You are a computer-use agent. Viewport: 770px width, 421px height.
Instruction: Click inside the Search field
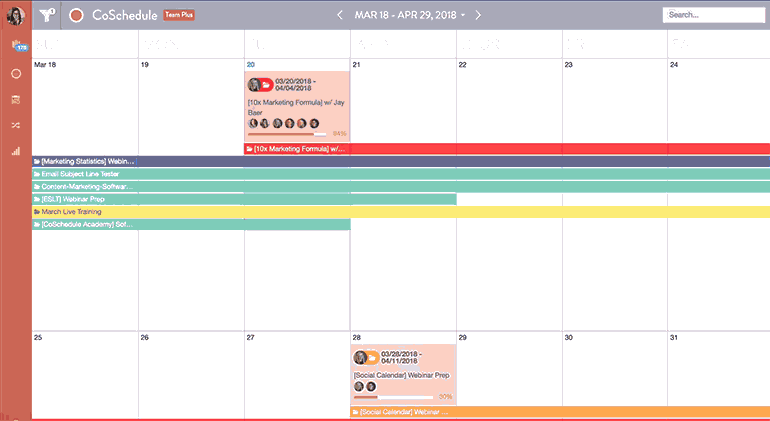coord(714,15)
